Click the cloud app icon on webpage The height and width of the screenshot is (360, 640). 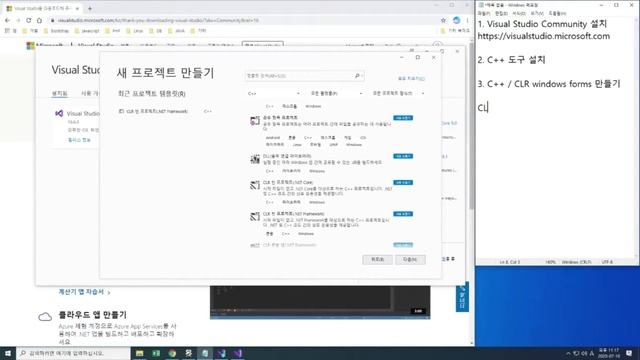click(x=45, y=317)
